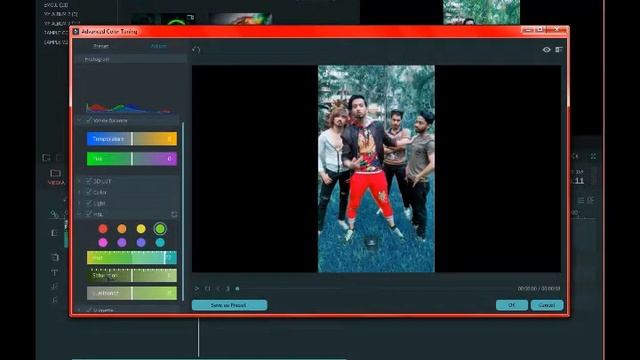This screenshot has height=360, width=640.
Task: Click the undo arrow above the preview
Action: (196, 50)
